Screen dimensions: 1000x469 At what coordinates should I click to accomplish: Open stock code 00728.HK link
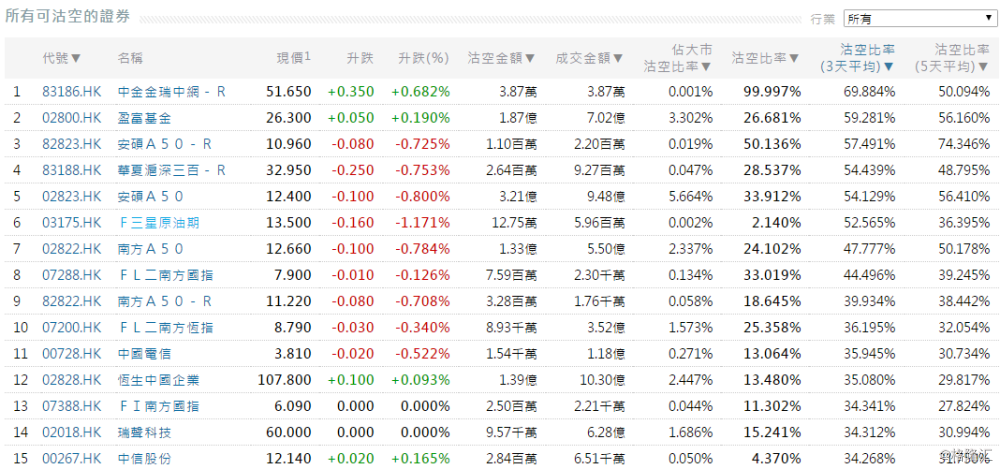(71, 354)
